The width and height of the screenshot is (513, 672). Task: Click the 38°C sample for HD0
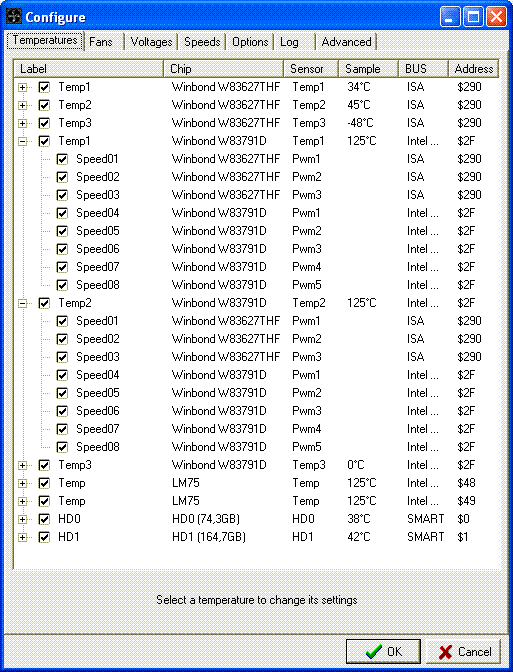pos(359,519)
